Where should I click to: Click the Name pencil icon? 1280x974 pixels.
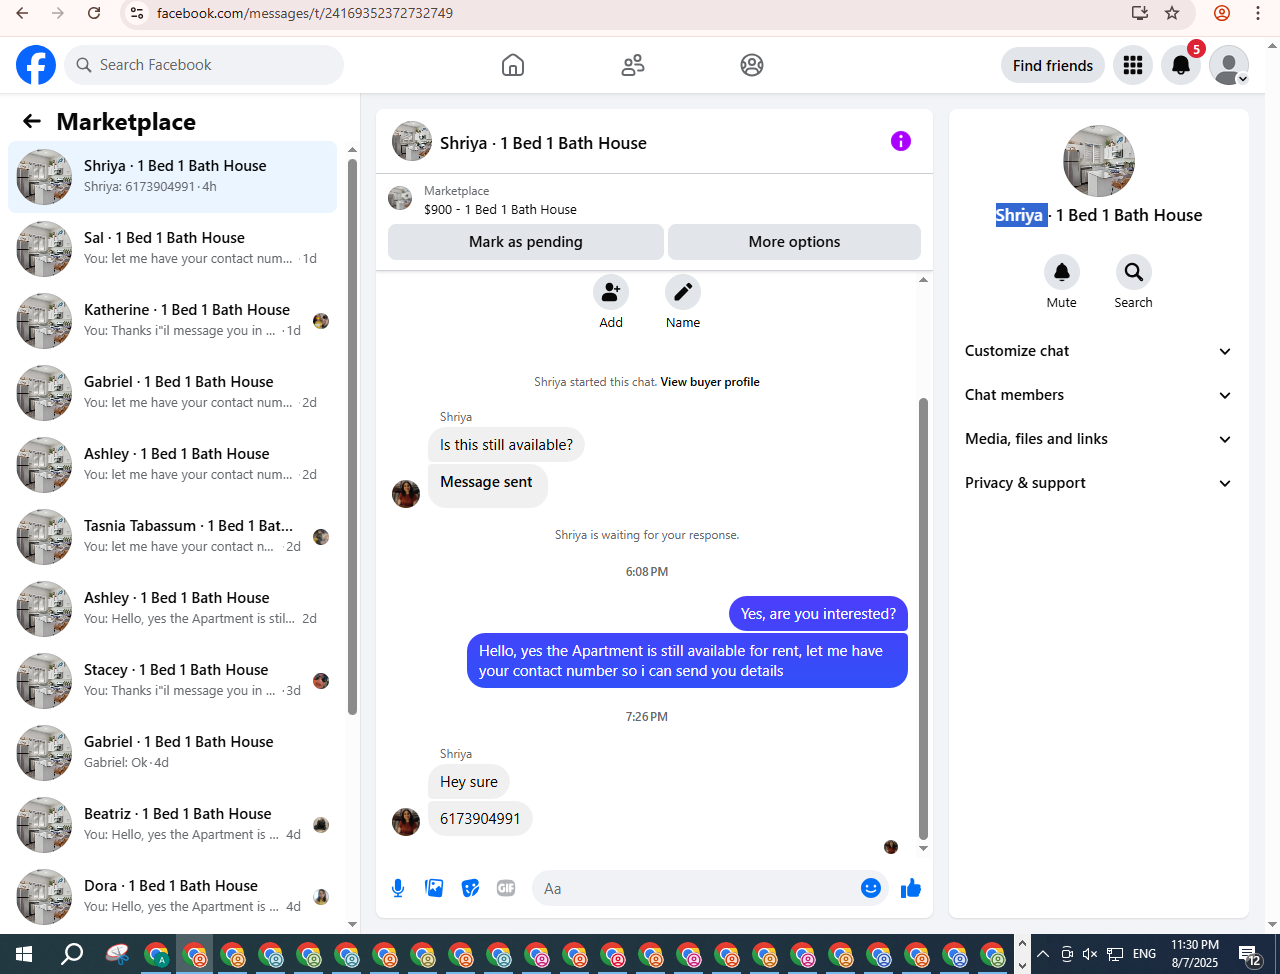tap(683, 292)
